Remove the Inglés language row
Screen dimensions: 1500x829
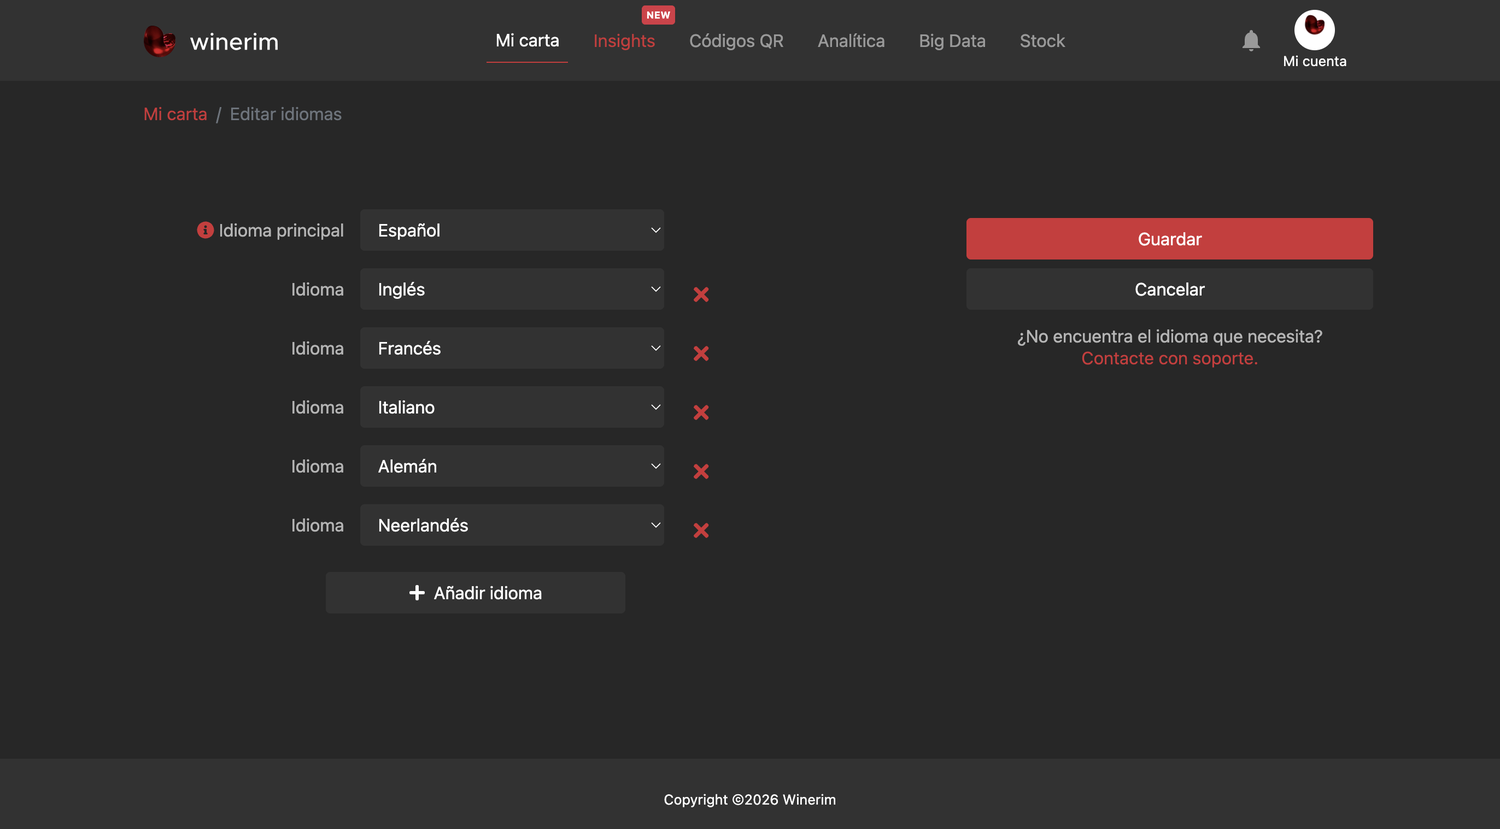701,294
